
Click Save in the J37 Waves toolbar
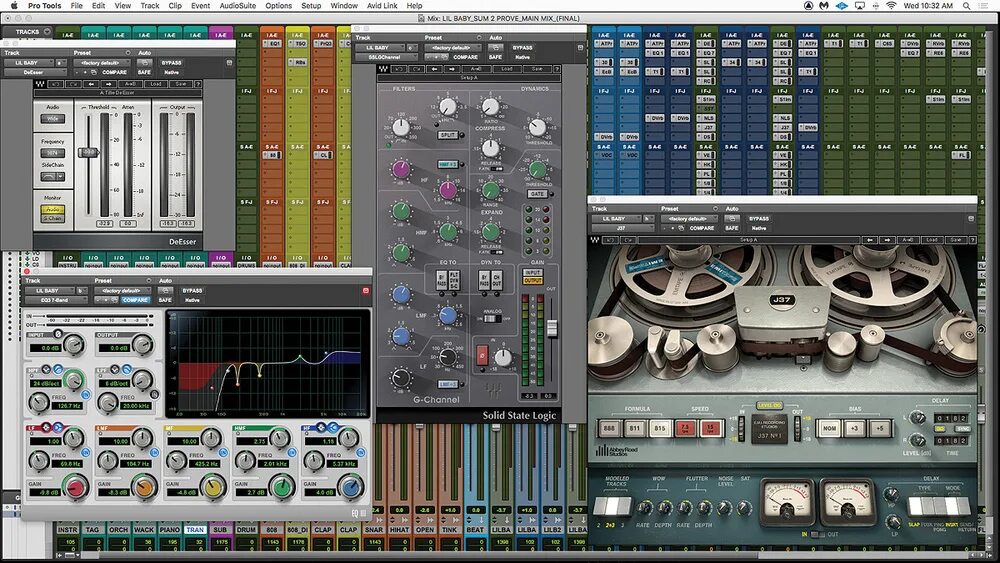click(x=955, y=240)
